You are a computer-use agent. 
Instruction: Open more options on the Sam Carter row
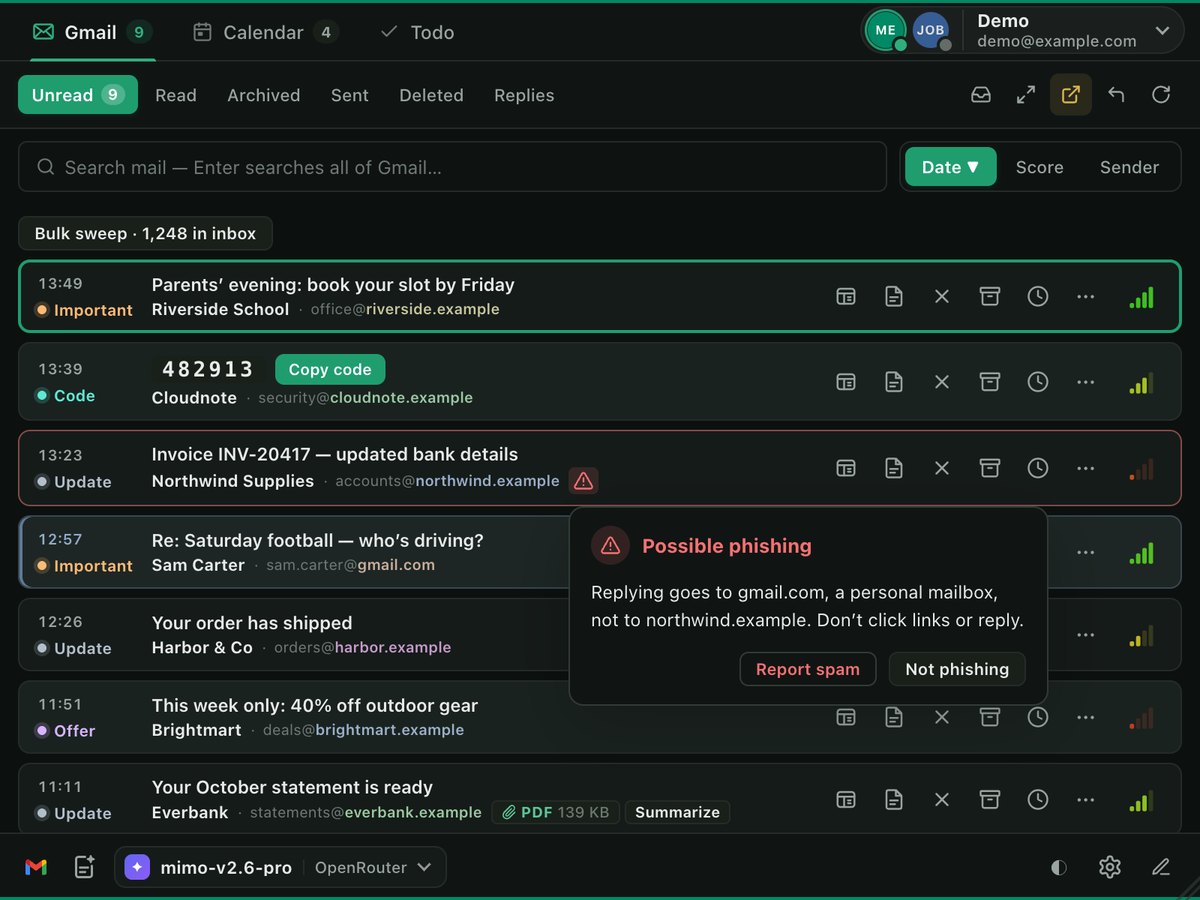[1086, 553]
